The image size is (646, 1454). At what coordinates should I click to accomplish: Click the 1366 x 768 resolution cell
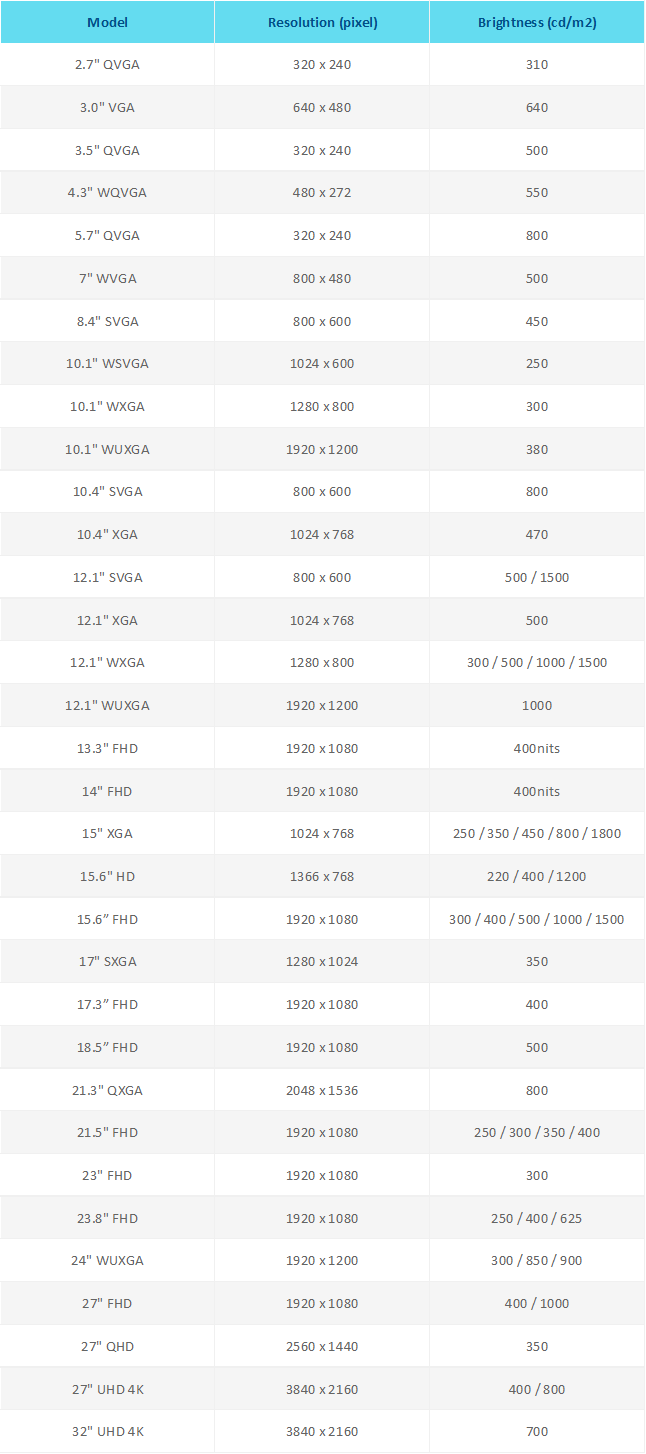(x=322, y=877)
